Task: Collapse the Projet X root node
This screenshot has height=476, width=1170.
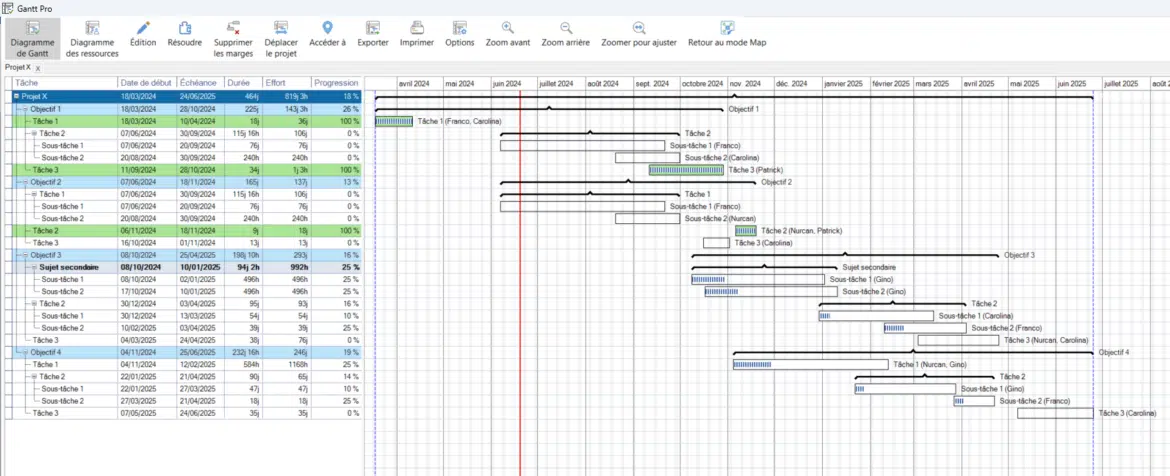Action: pos(16,96)
